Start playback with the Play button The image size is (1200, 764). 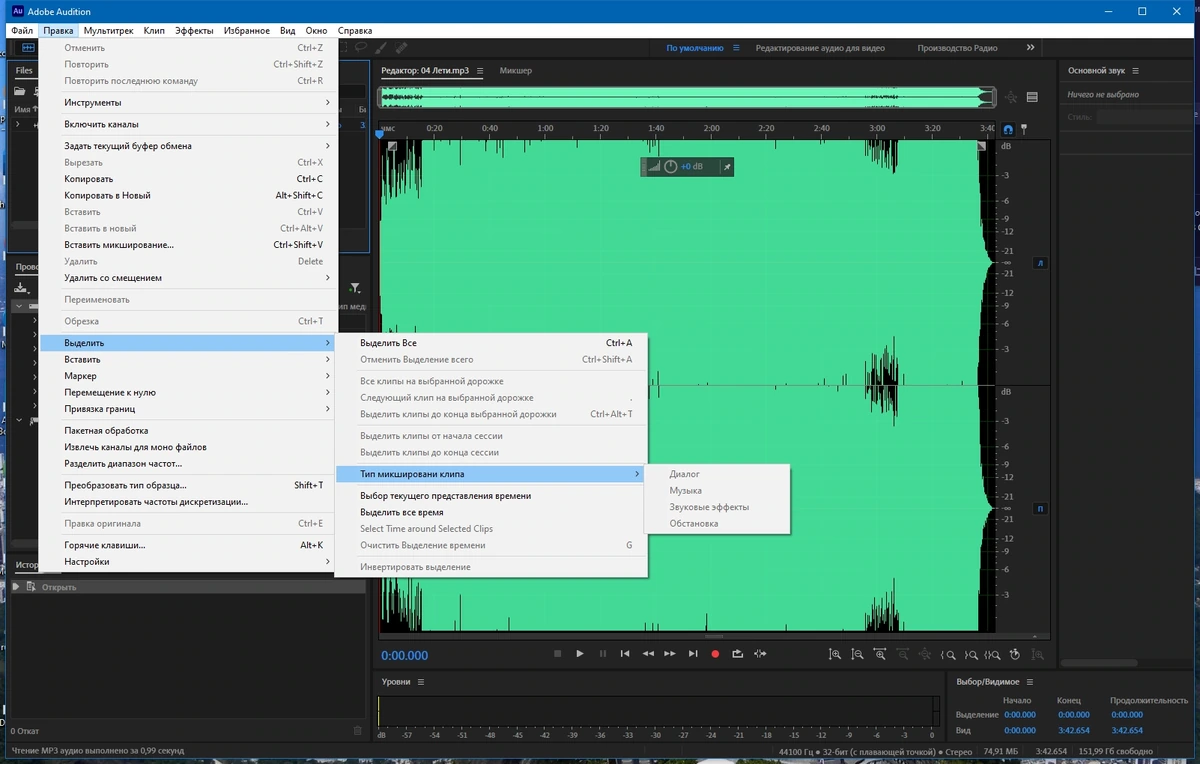580,654
